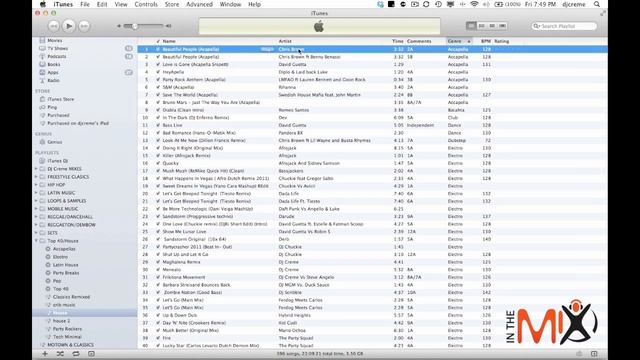
Task: Select Classics Remixed playlist
Action: [x=71, y=297]
